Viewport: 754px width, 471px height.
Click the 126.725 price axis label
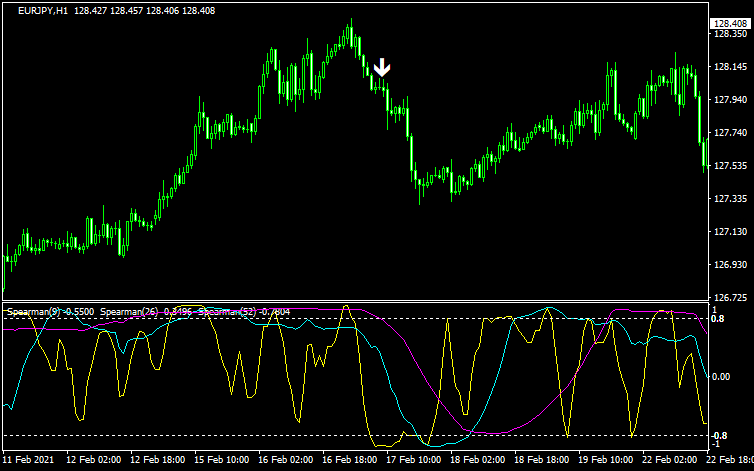point(728,298)
